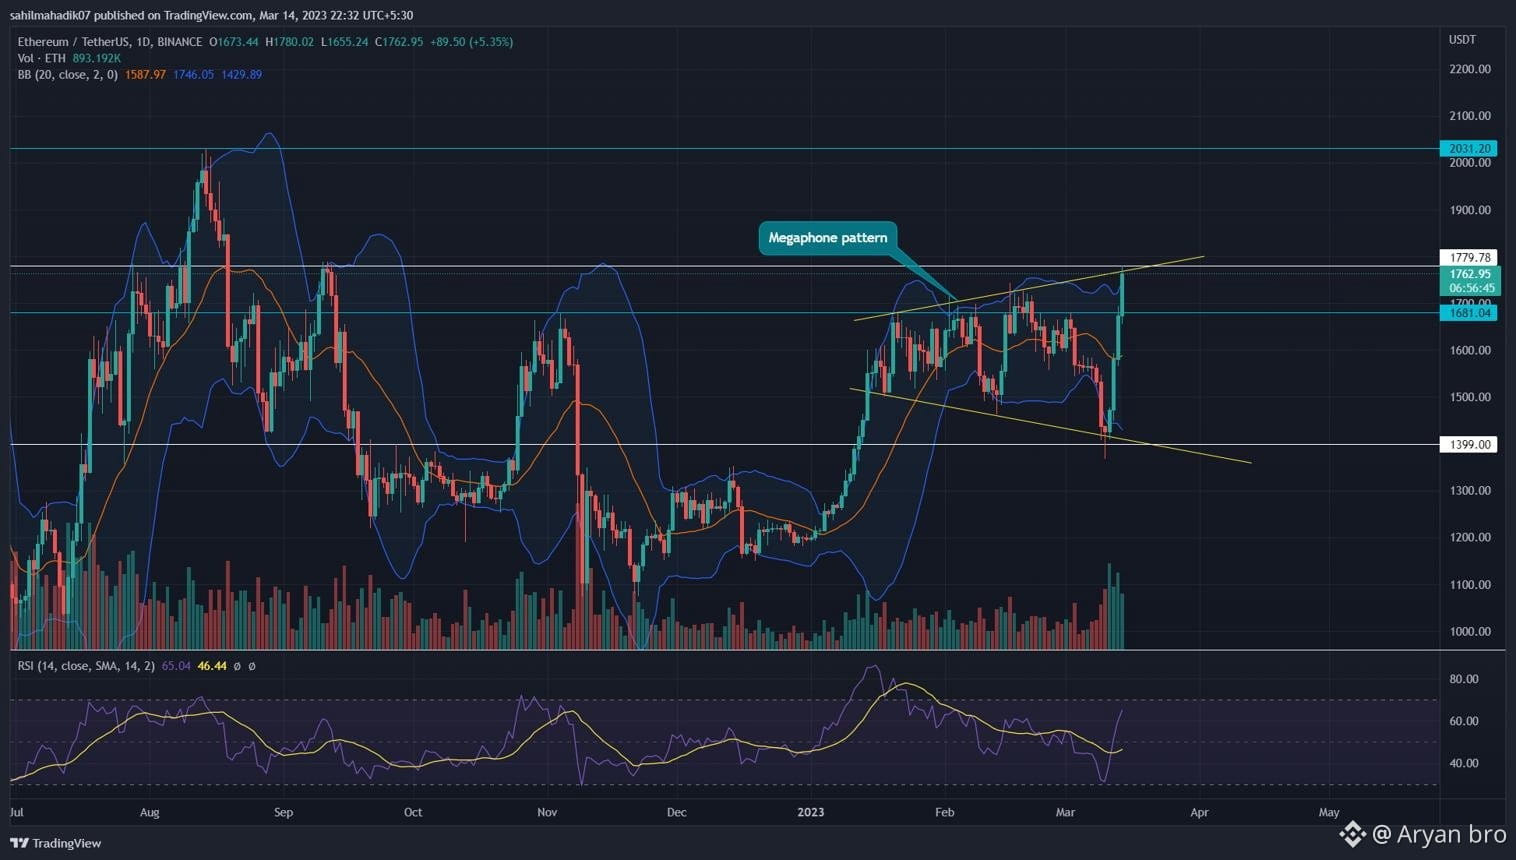Click the 1500.00 price axis label
This screenshot has height=860, width=1516.
coord(1469,397)
